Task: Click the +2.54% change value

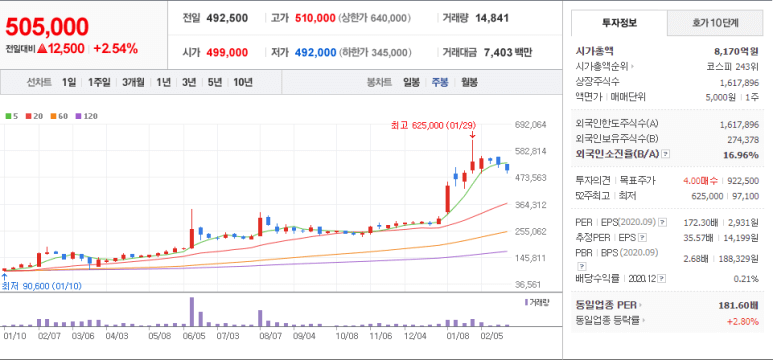Action: click(x=115, y=48)
